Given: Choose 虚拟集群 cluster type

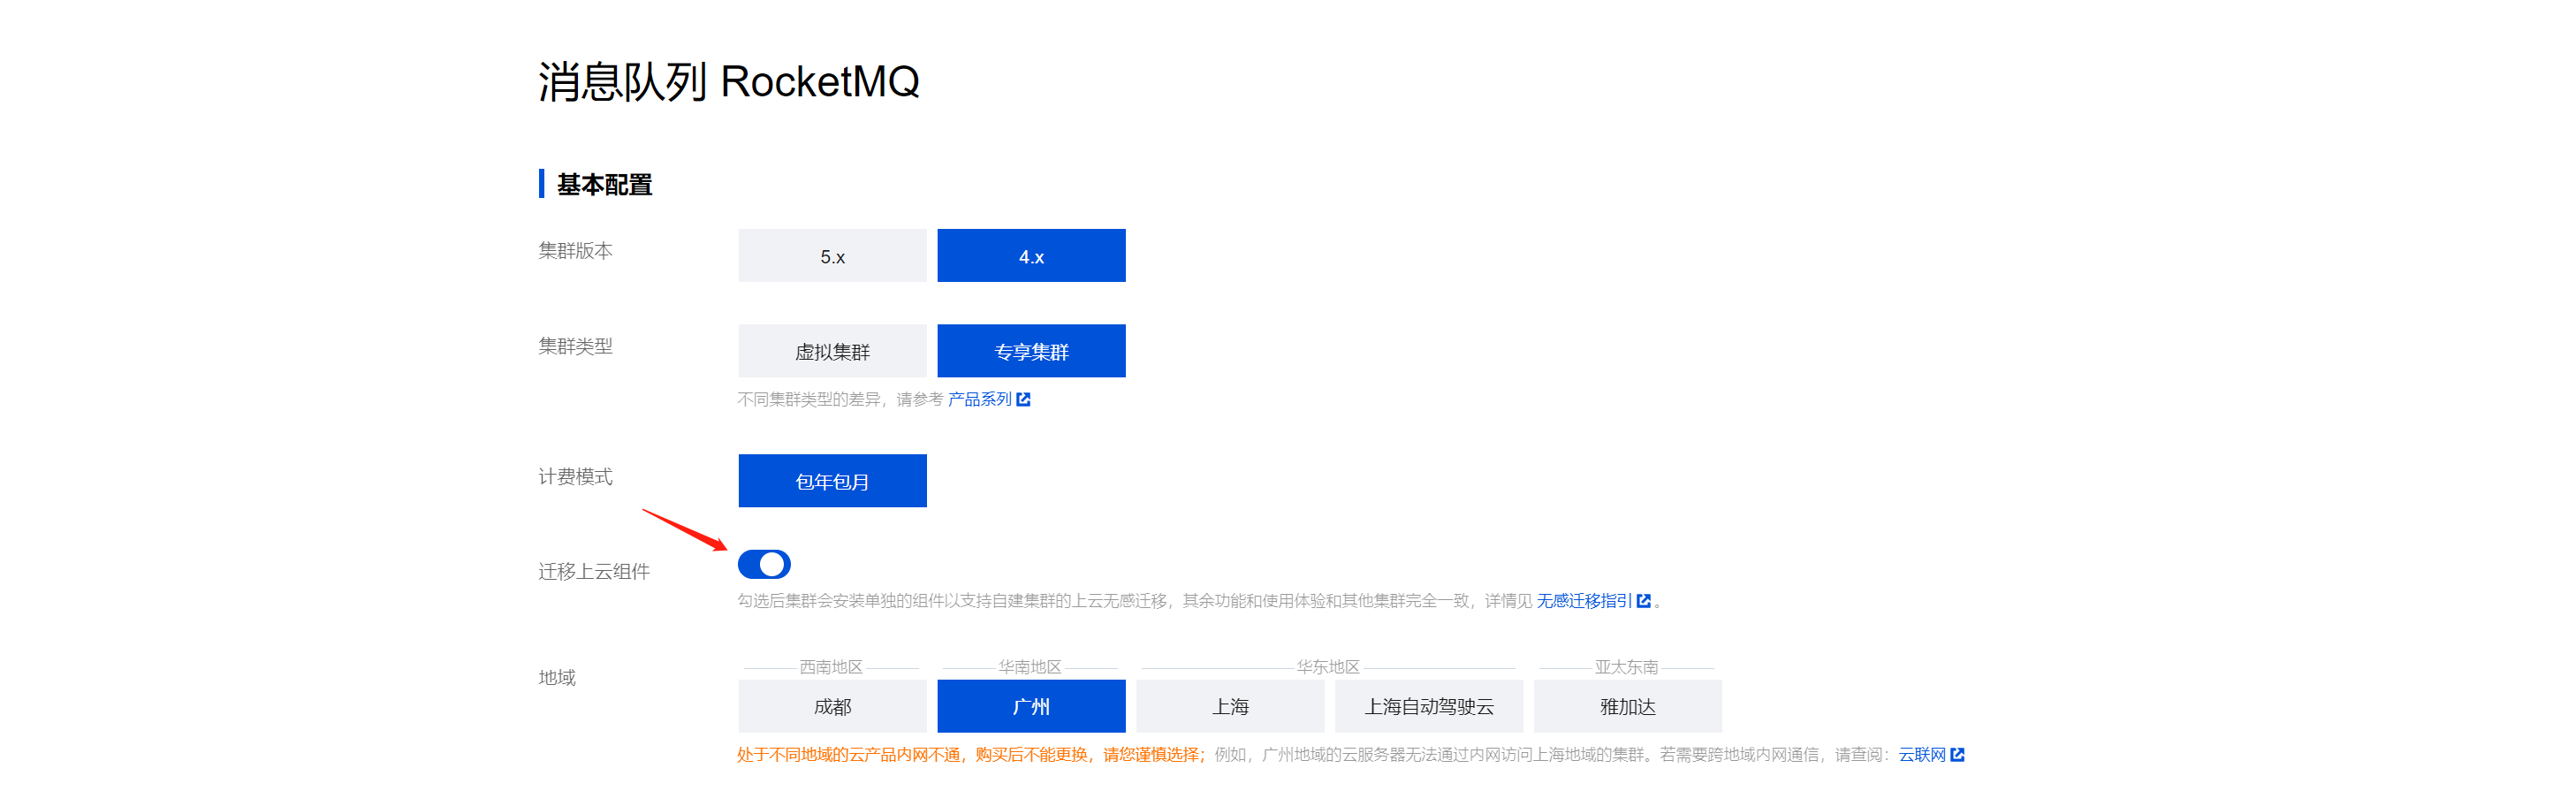Looking at the screenshot, I should (832, 351).
